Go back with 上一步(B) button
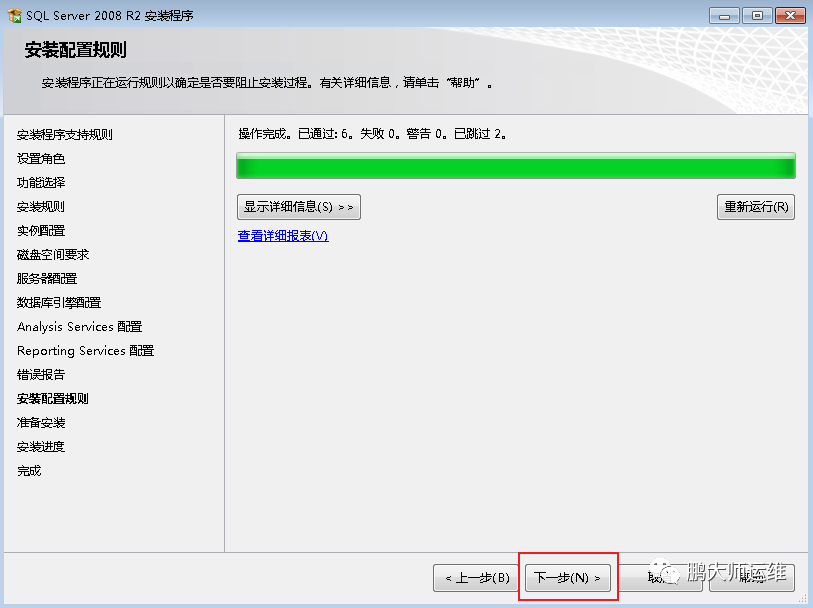 (x=475, y=577)
